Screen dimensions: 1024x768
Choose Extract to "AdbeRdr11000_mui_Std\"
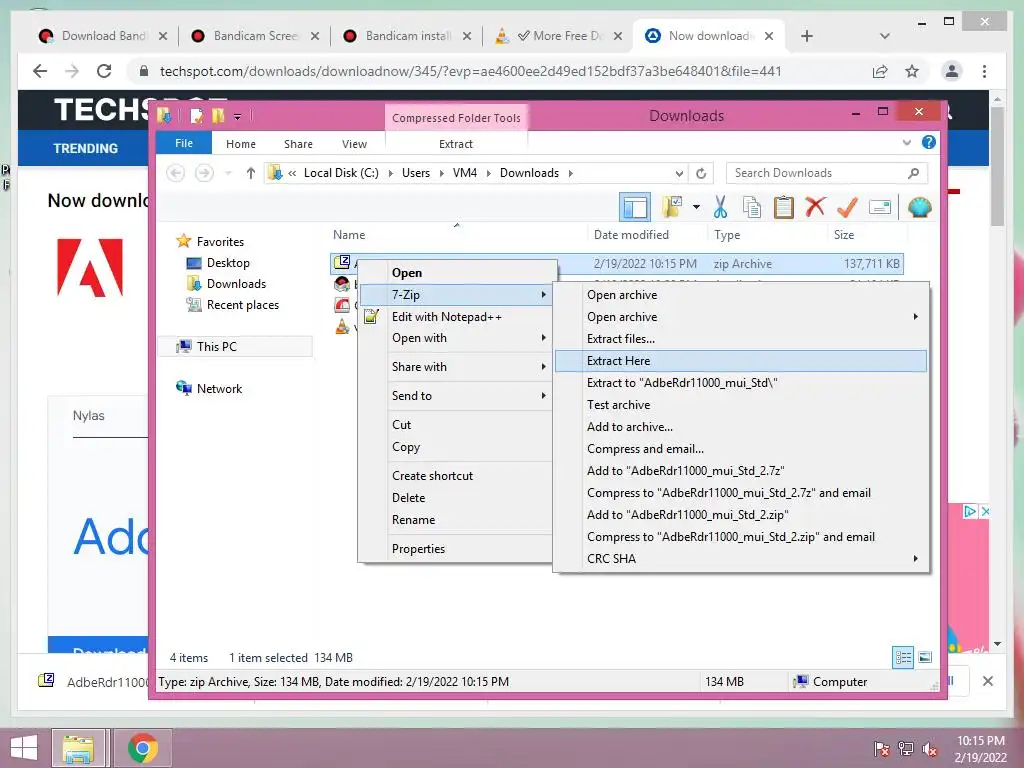tap(741, 383)
